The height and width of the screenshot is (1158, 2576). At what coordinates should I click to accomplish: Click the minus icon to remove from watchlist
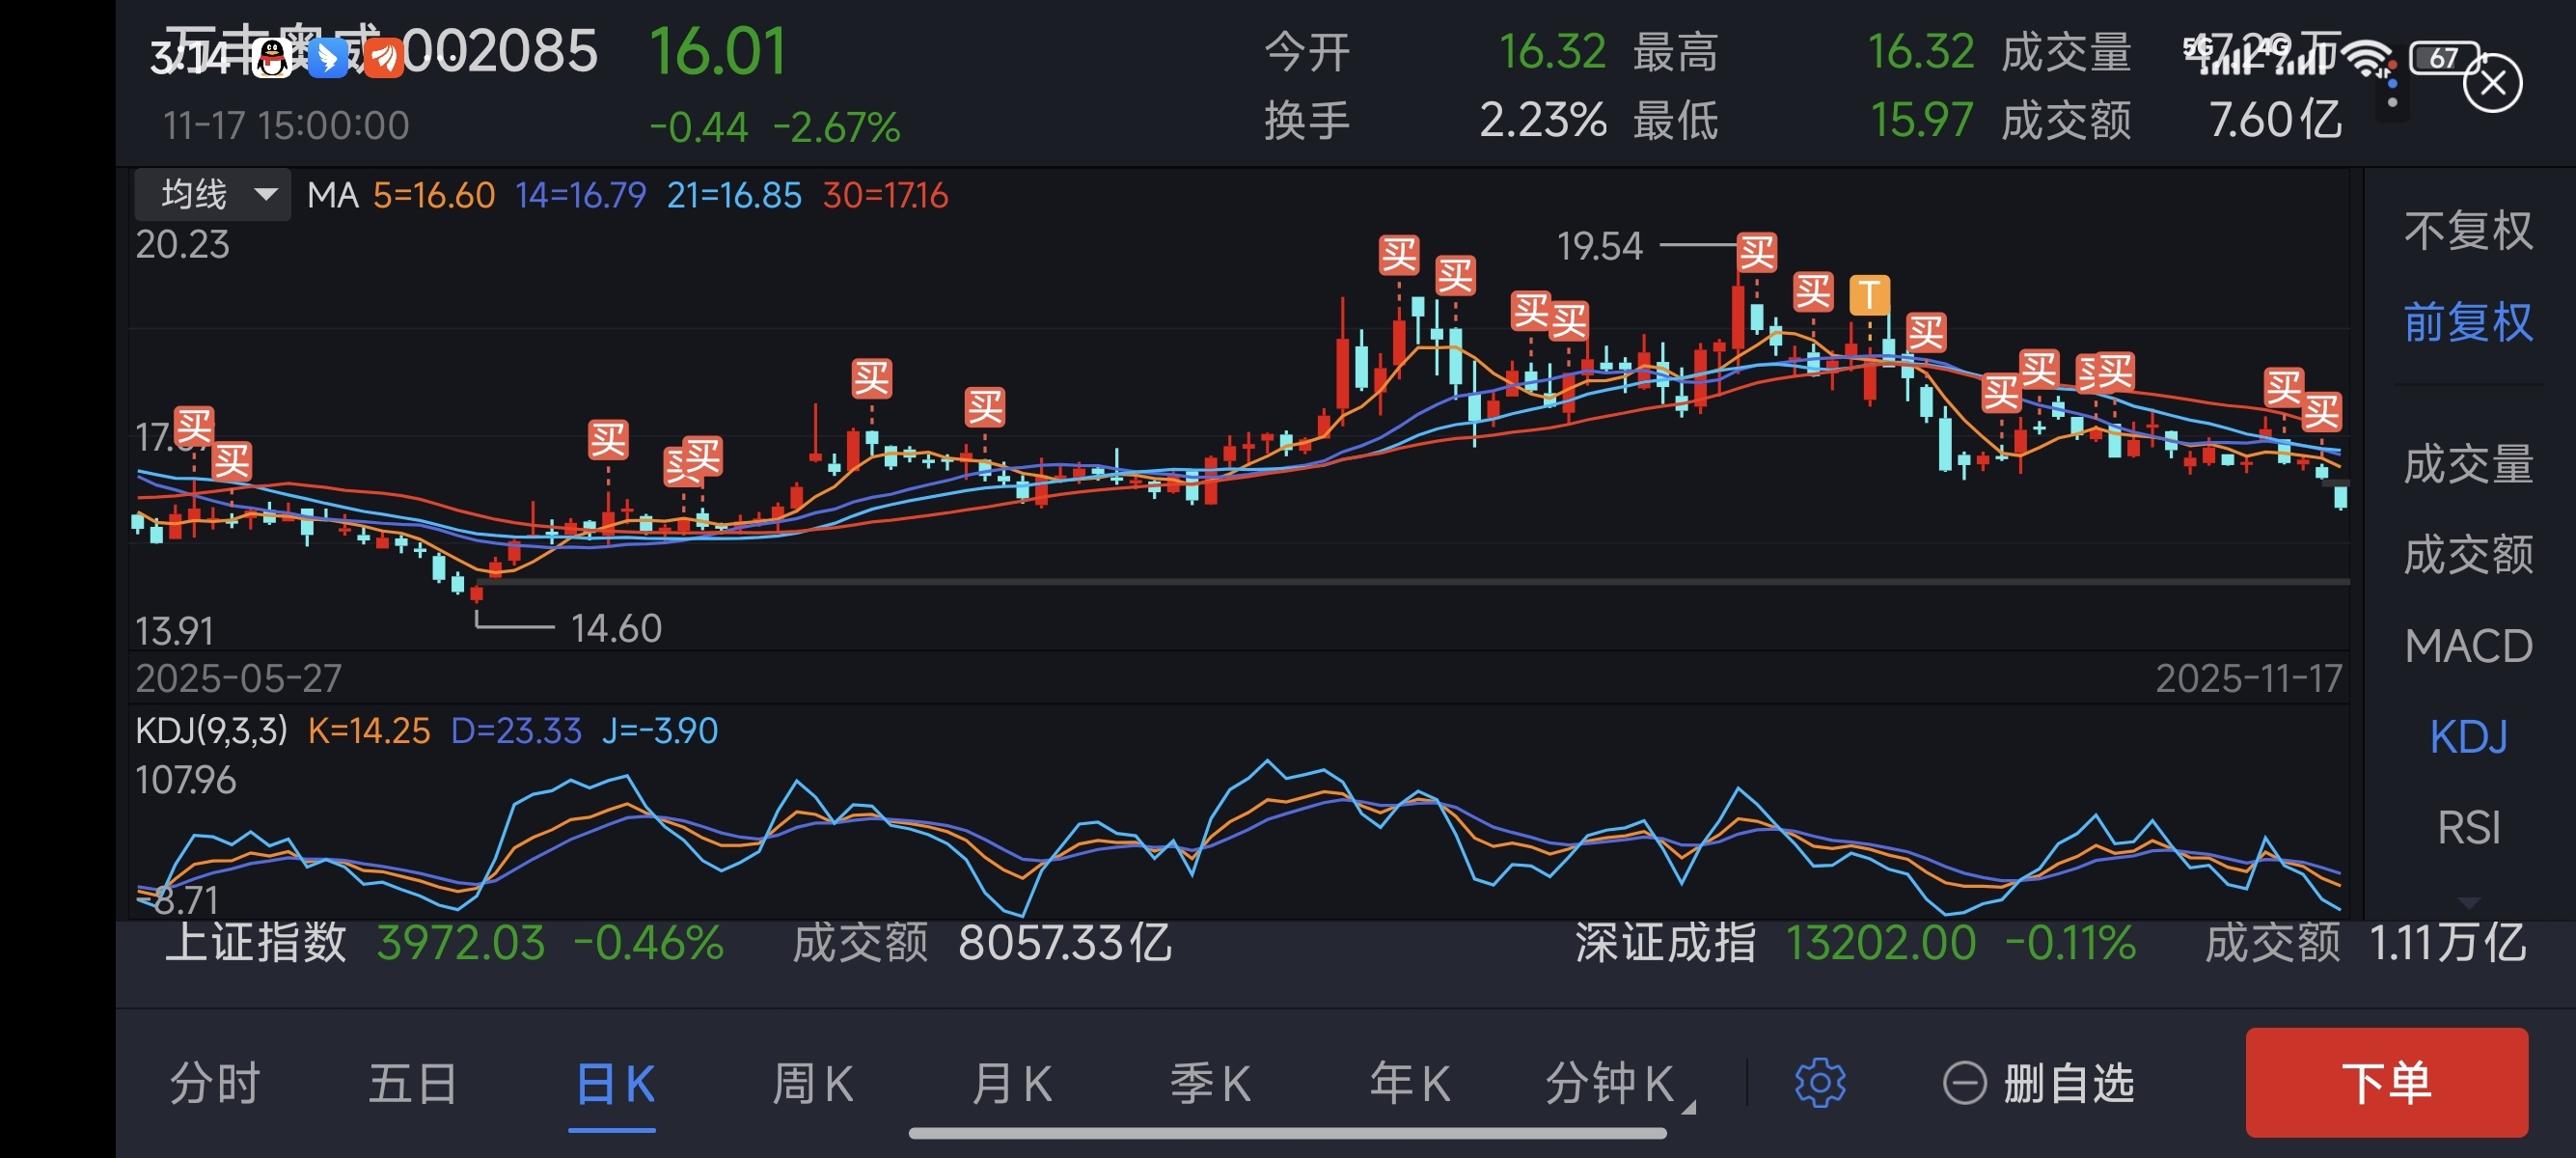coord(1964,1083)
